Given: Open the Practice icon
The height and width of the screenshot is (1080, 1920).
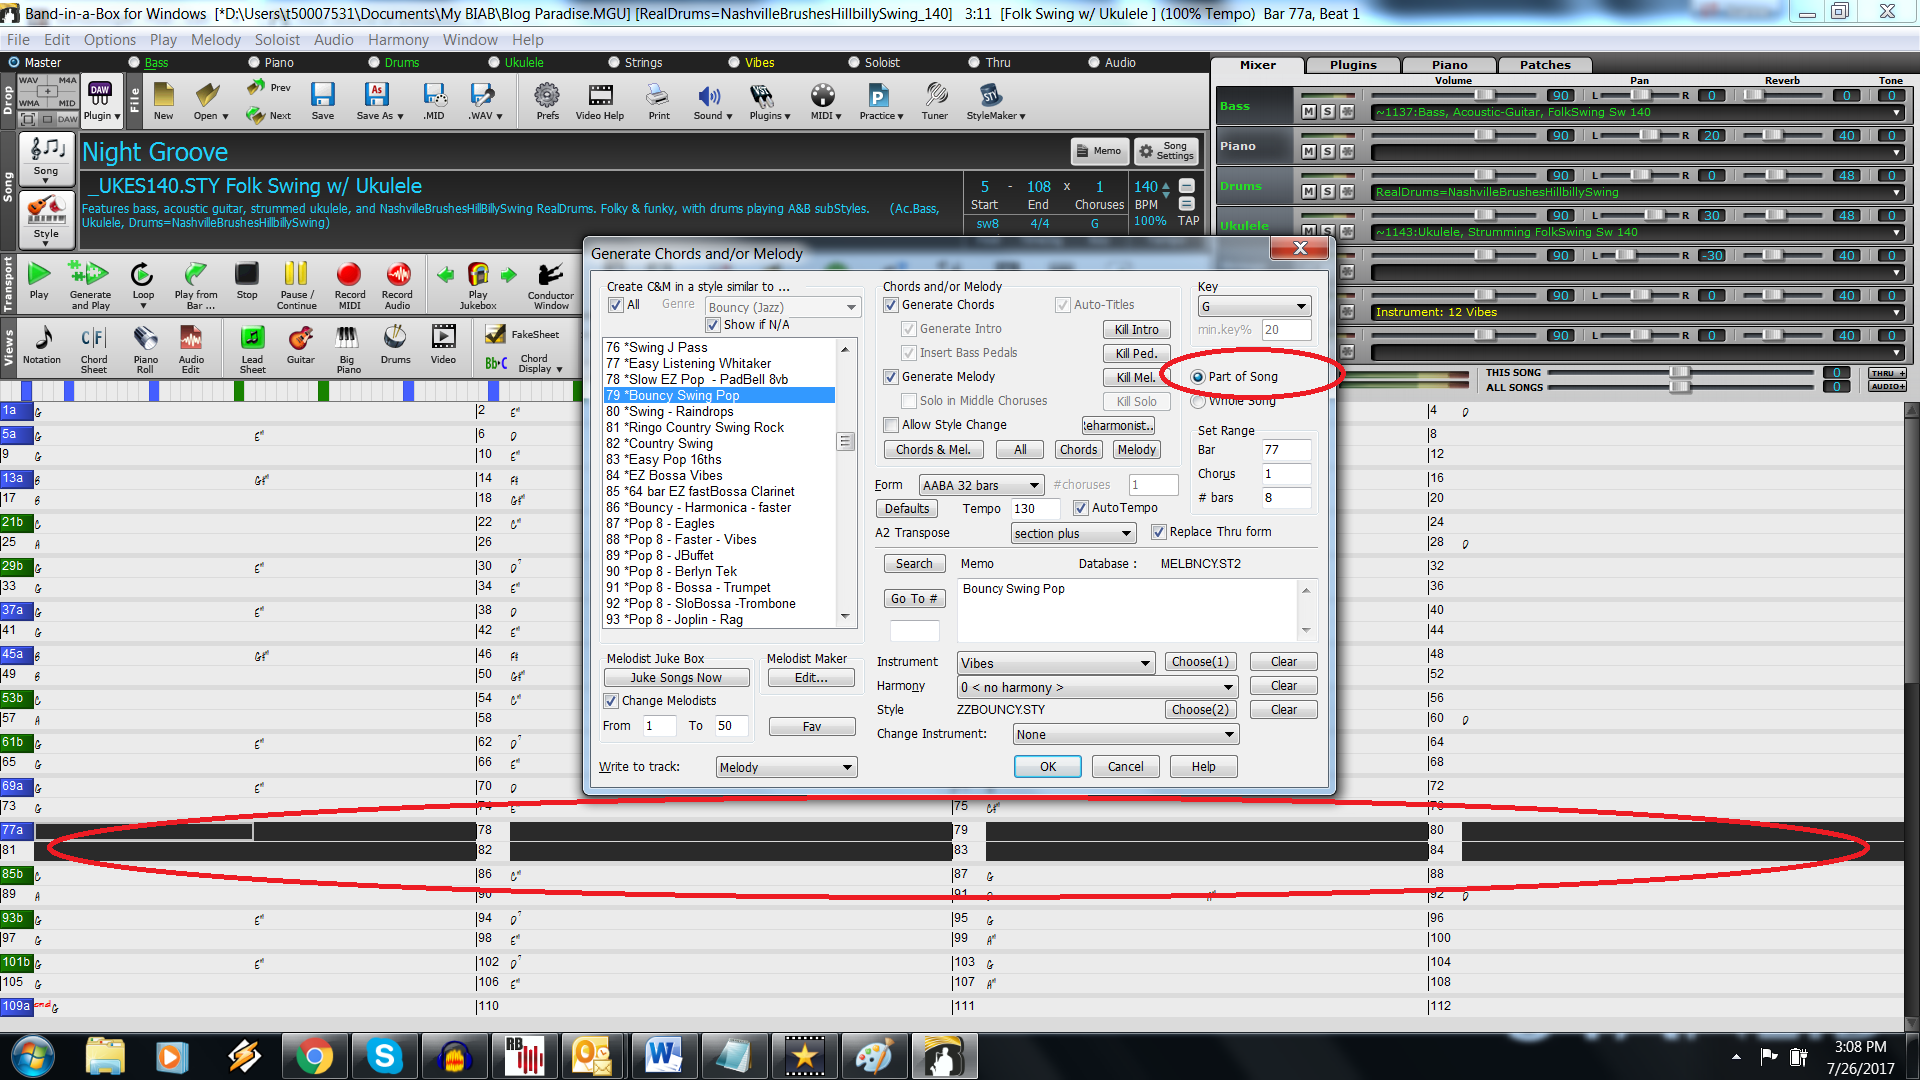Looking at the screenshot, I should [880, 100].
